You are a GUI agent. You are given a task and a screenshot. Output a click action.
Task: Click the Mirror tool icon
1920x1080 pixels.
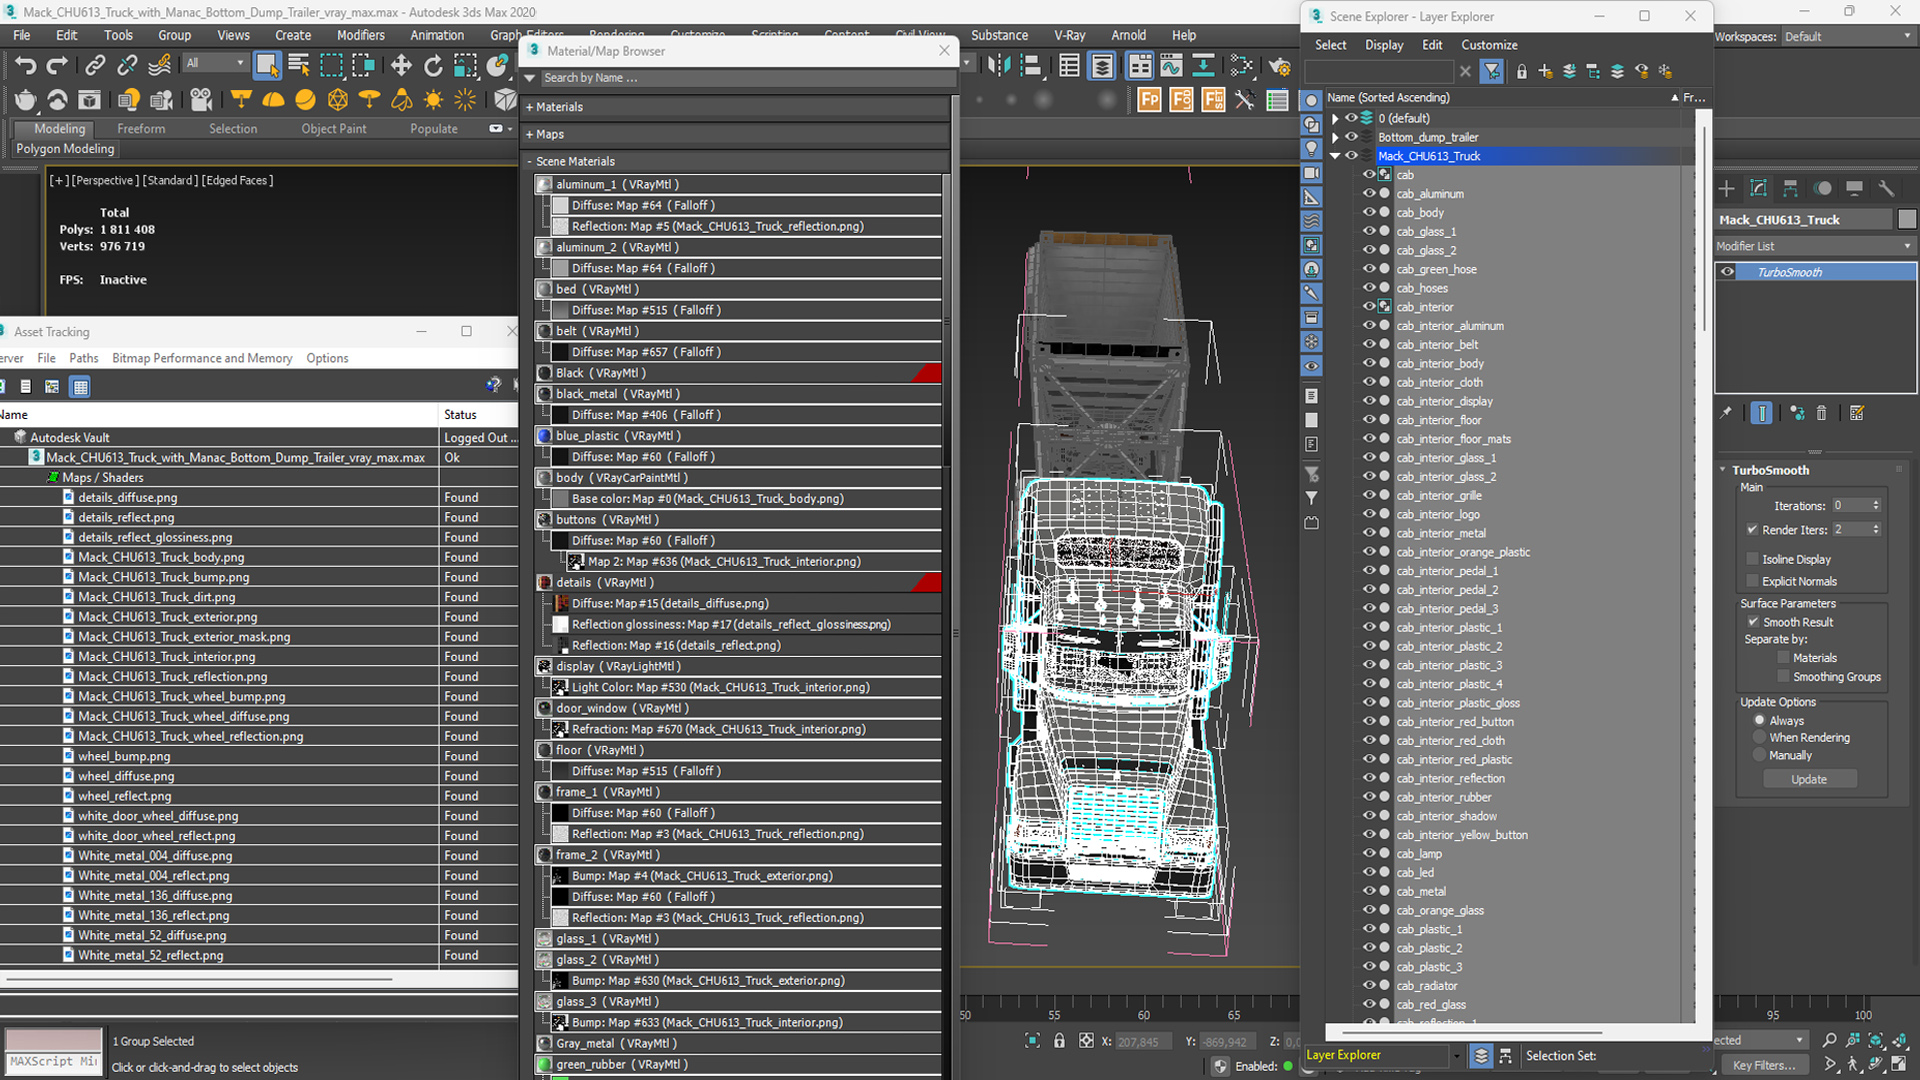click(998, 66)
